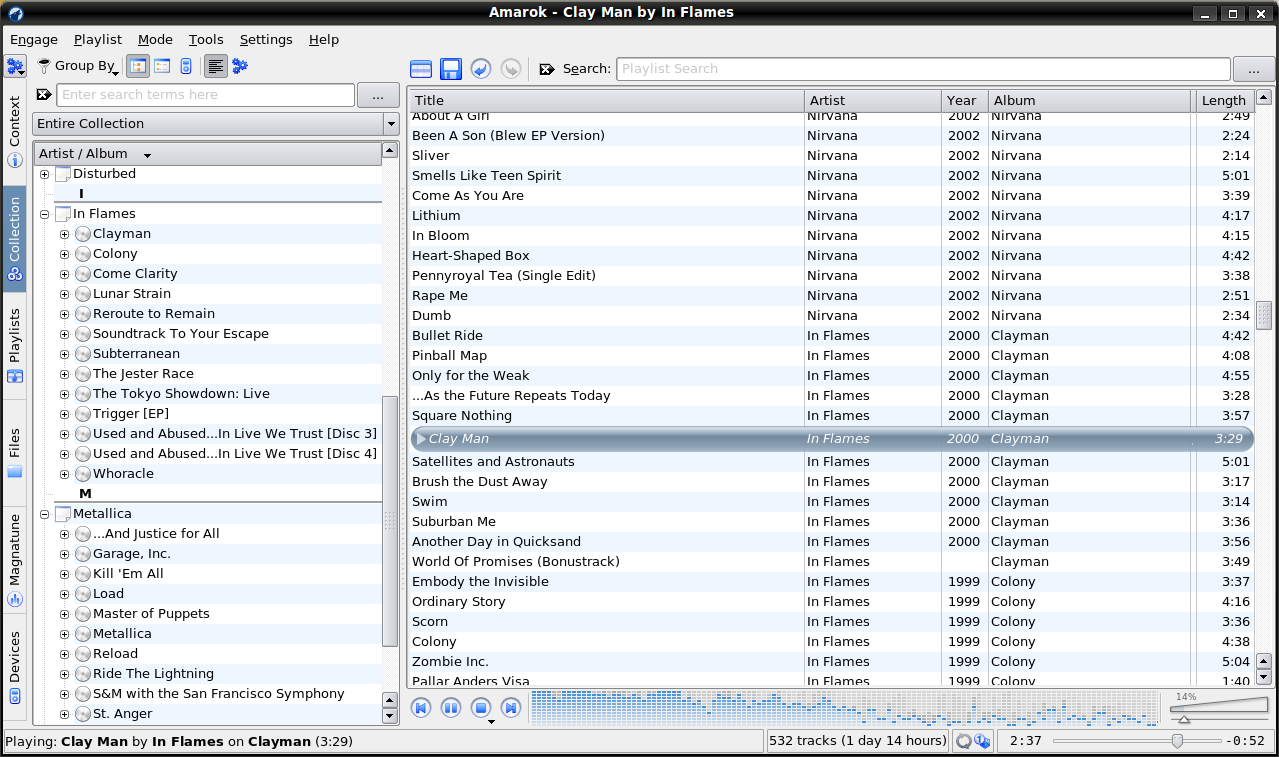
Task: Click the Artist / Album tree header
Action: 207,154
